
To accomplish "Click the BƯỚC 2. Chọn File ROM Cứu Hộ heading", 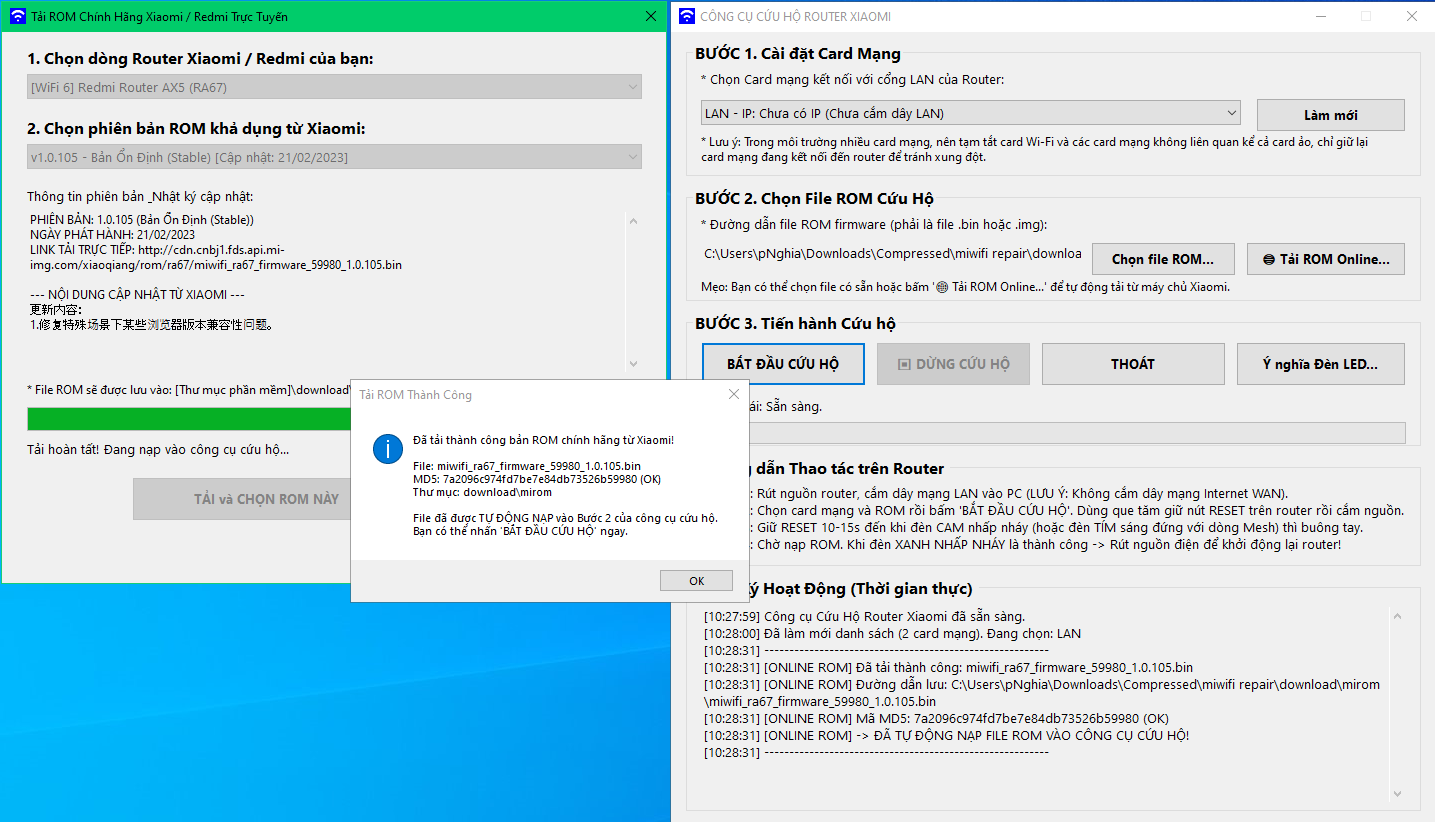I will [x=815, y=198].
